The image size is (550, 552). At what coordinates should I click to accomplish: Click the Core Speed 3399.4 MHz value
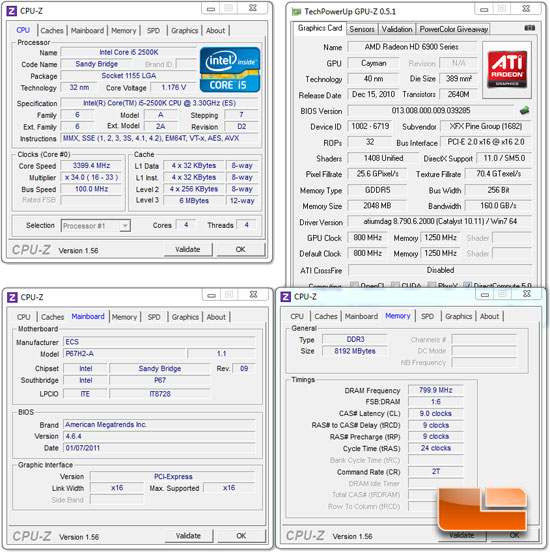click(91, 165)
